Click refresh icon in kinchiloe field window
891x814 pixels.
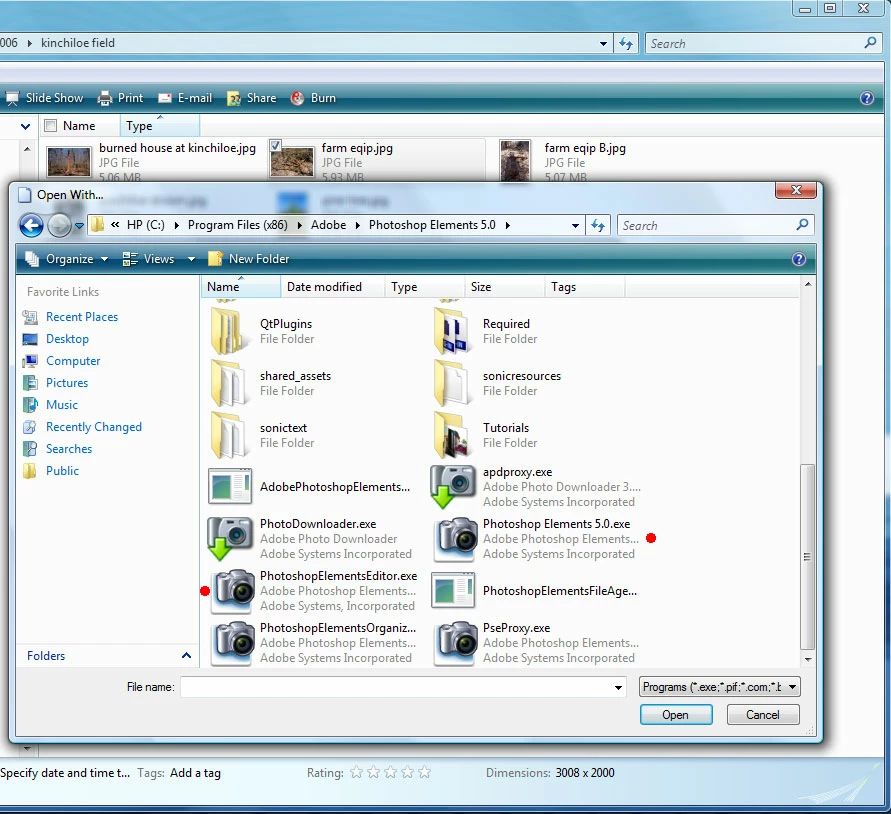626,44
